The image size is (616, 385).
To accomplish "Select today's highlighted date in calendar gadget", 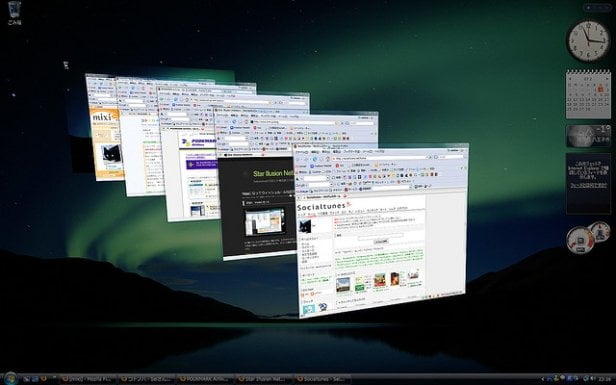I will coord(600,90).
